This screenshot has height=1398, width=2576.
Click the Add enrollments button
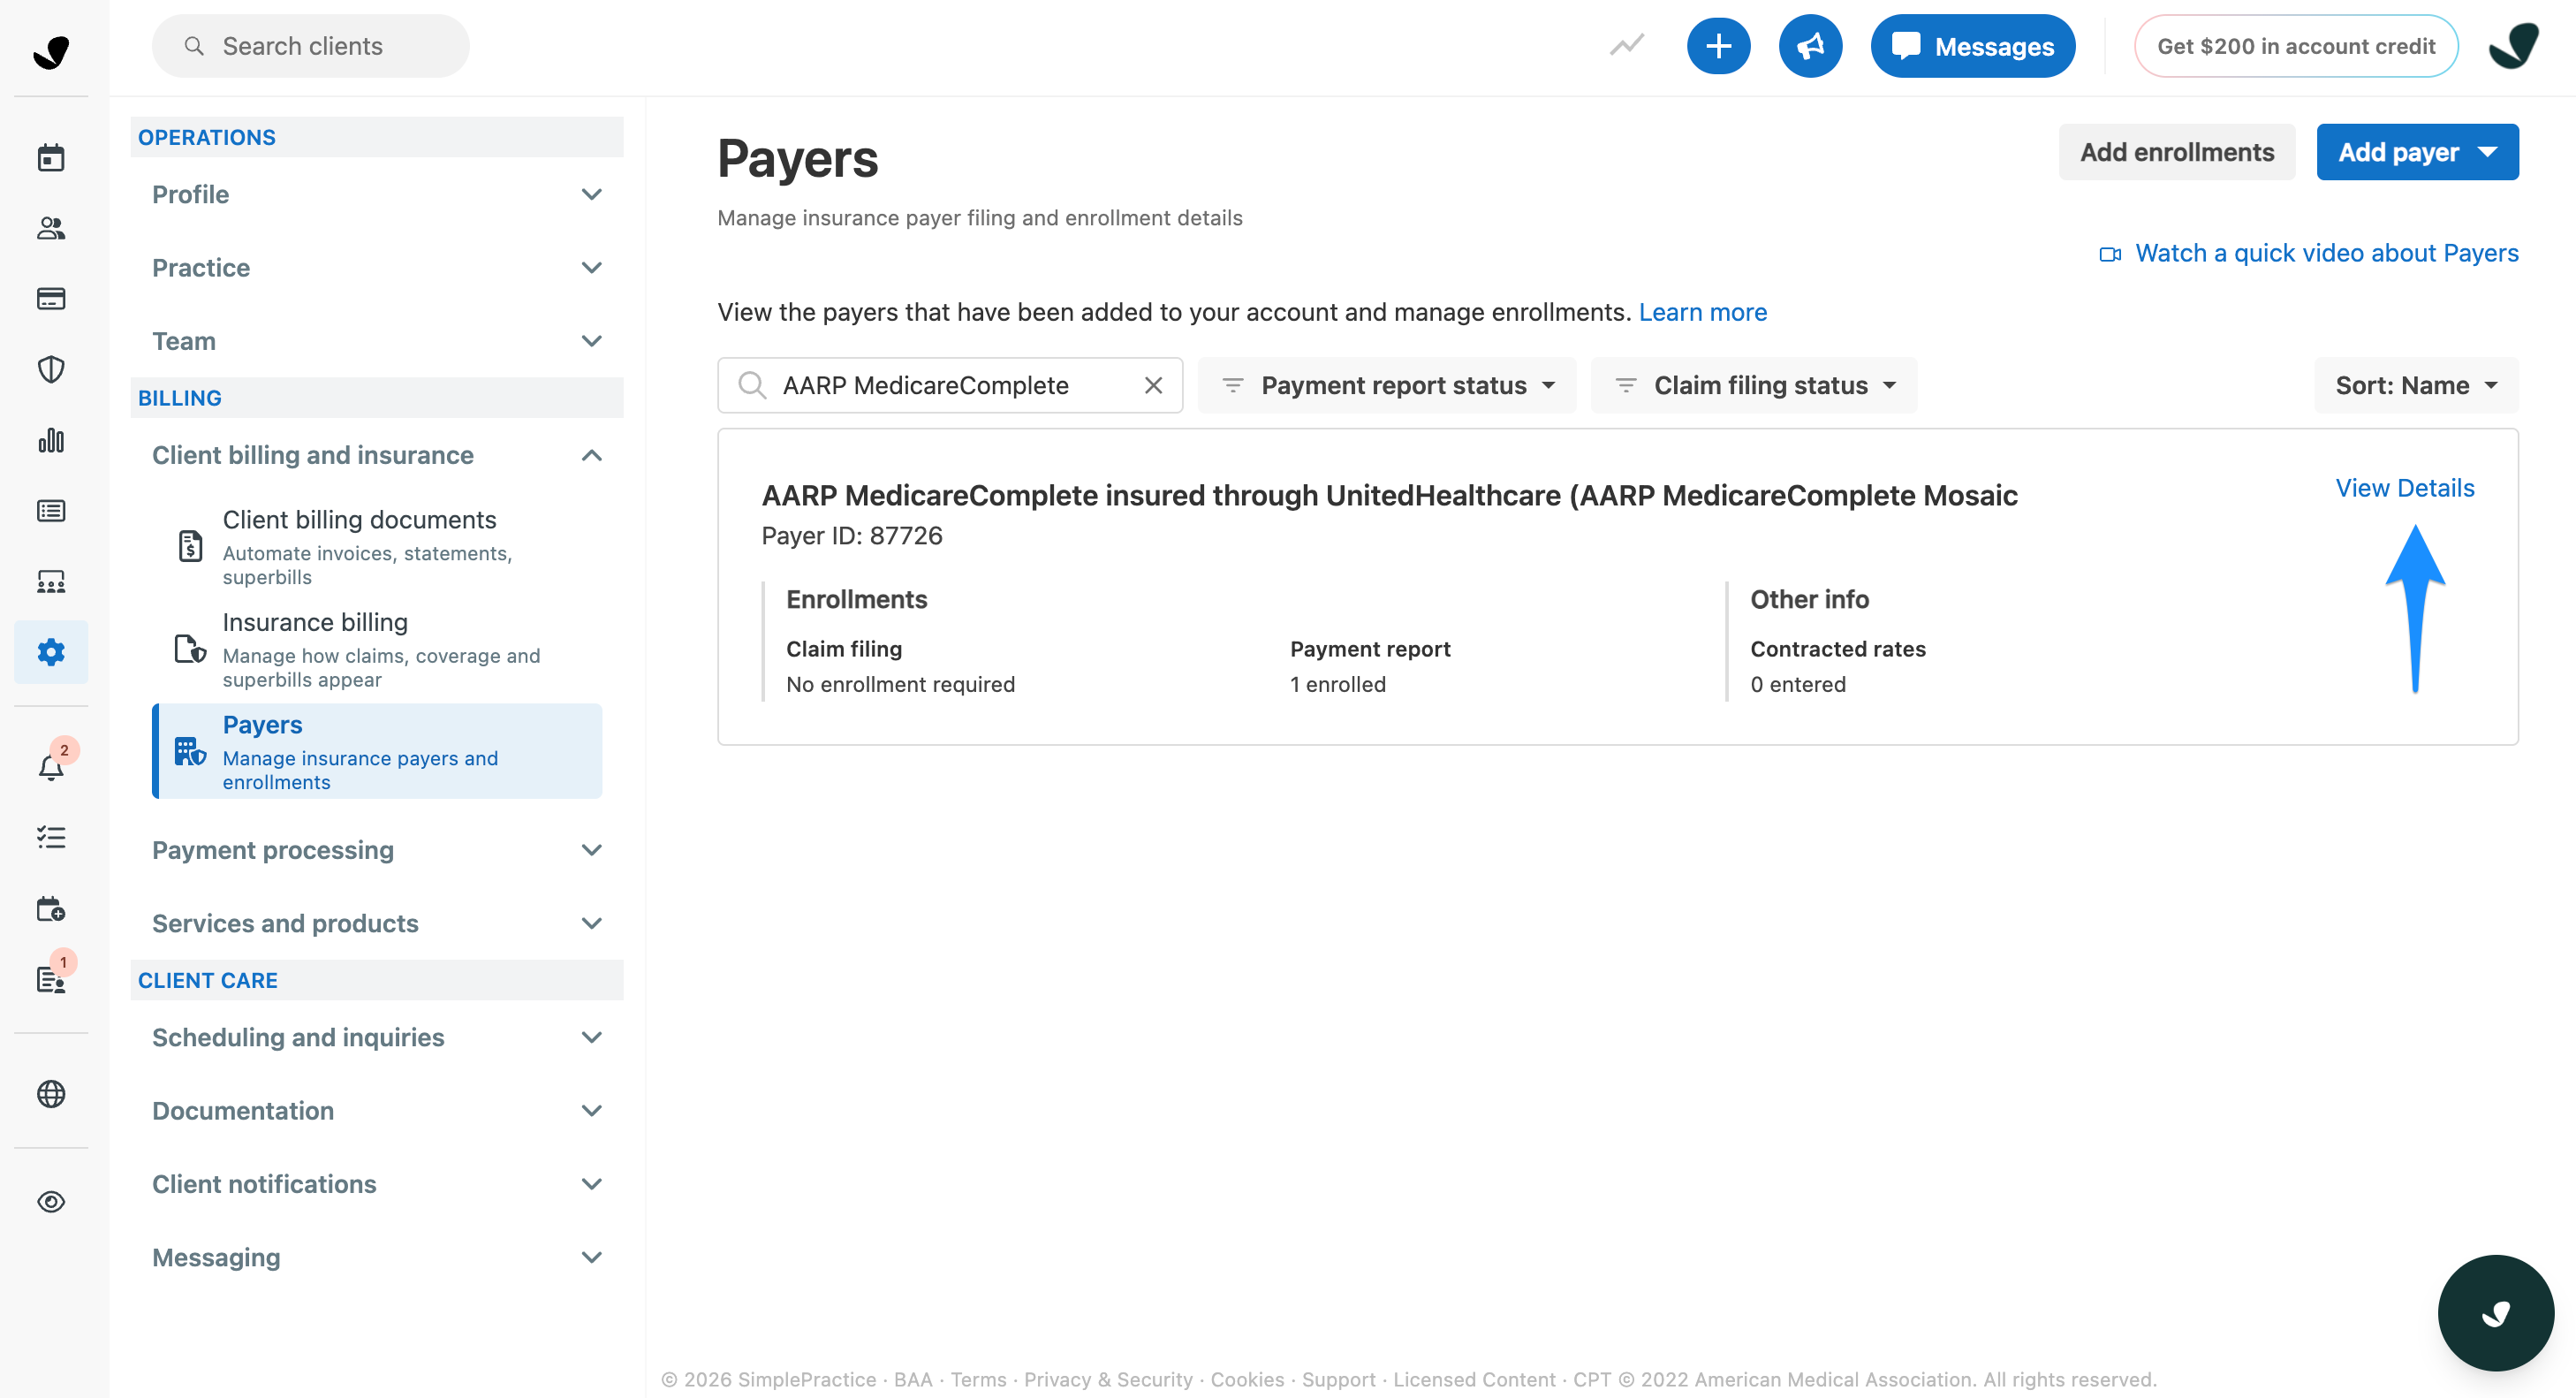2177,152
